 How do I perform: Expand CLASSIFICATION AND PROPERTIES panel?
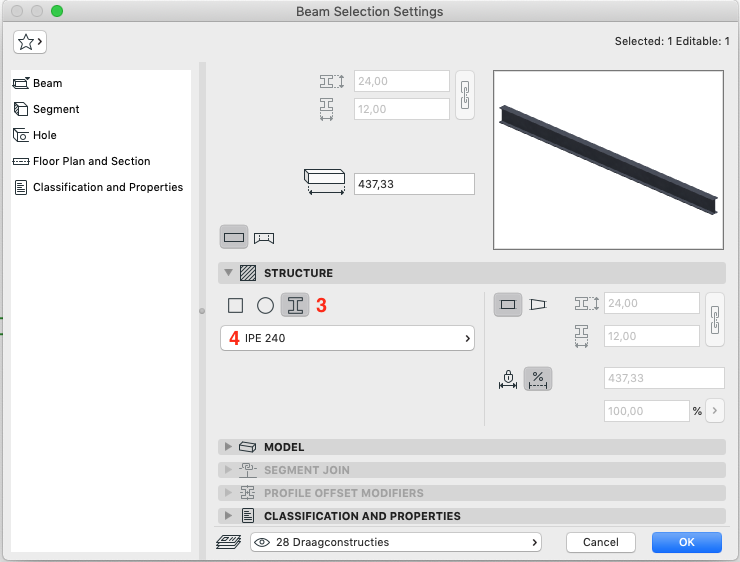(x=228, y=515)
